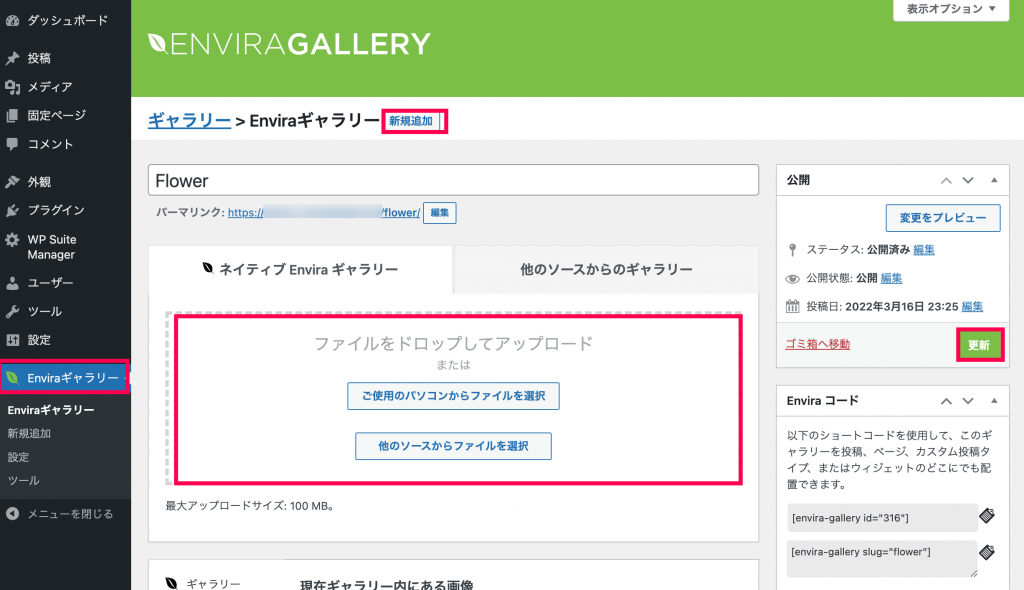Click the Flower gallery title field
The width and height of the screenshot is (1024, 590).
453,180
